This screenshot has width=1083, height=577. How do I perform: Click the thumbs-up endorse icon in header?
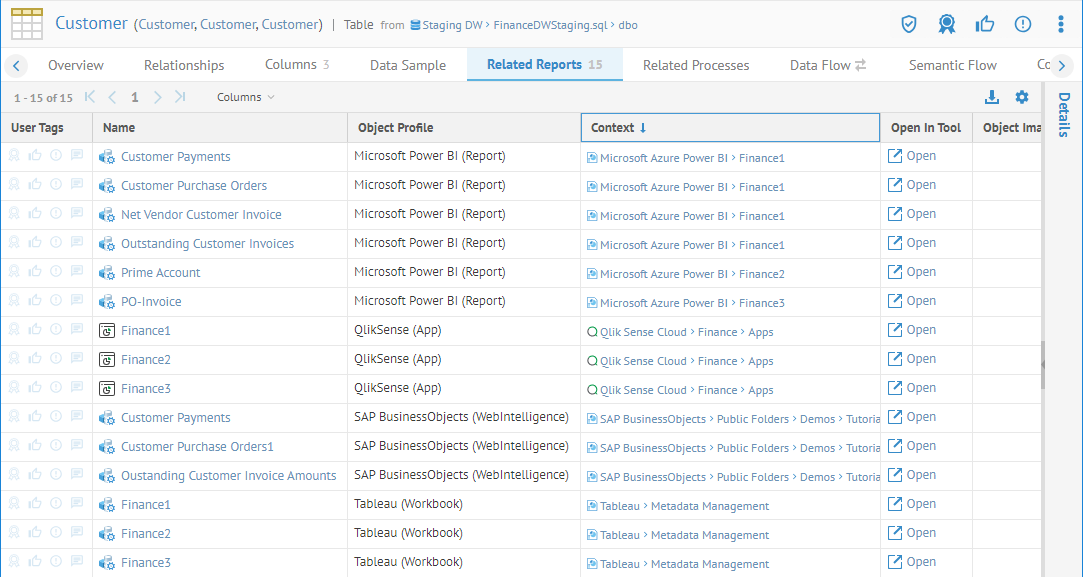pos(984,24)
